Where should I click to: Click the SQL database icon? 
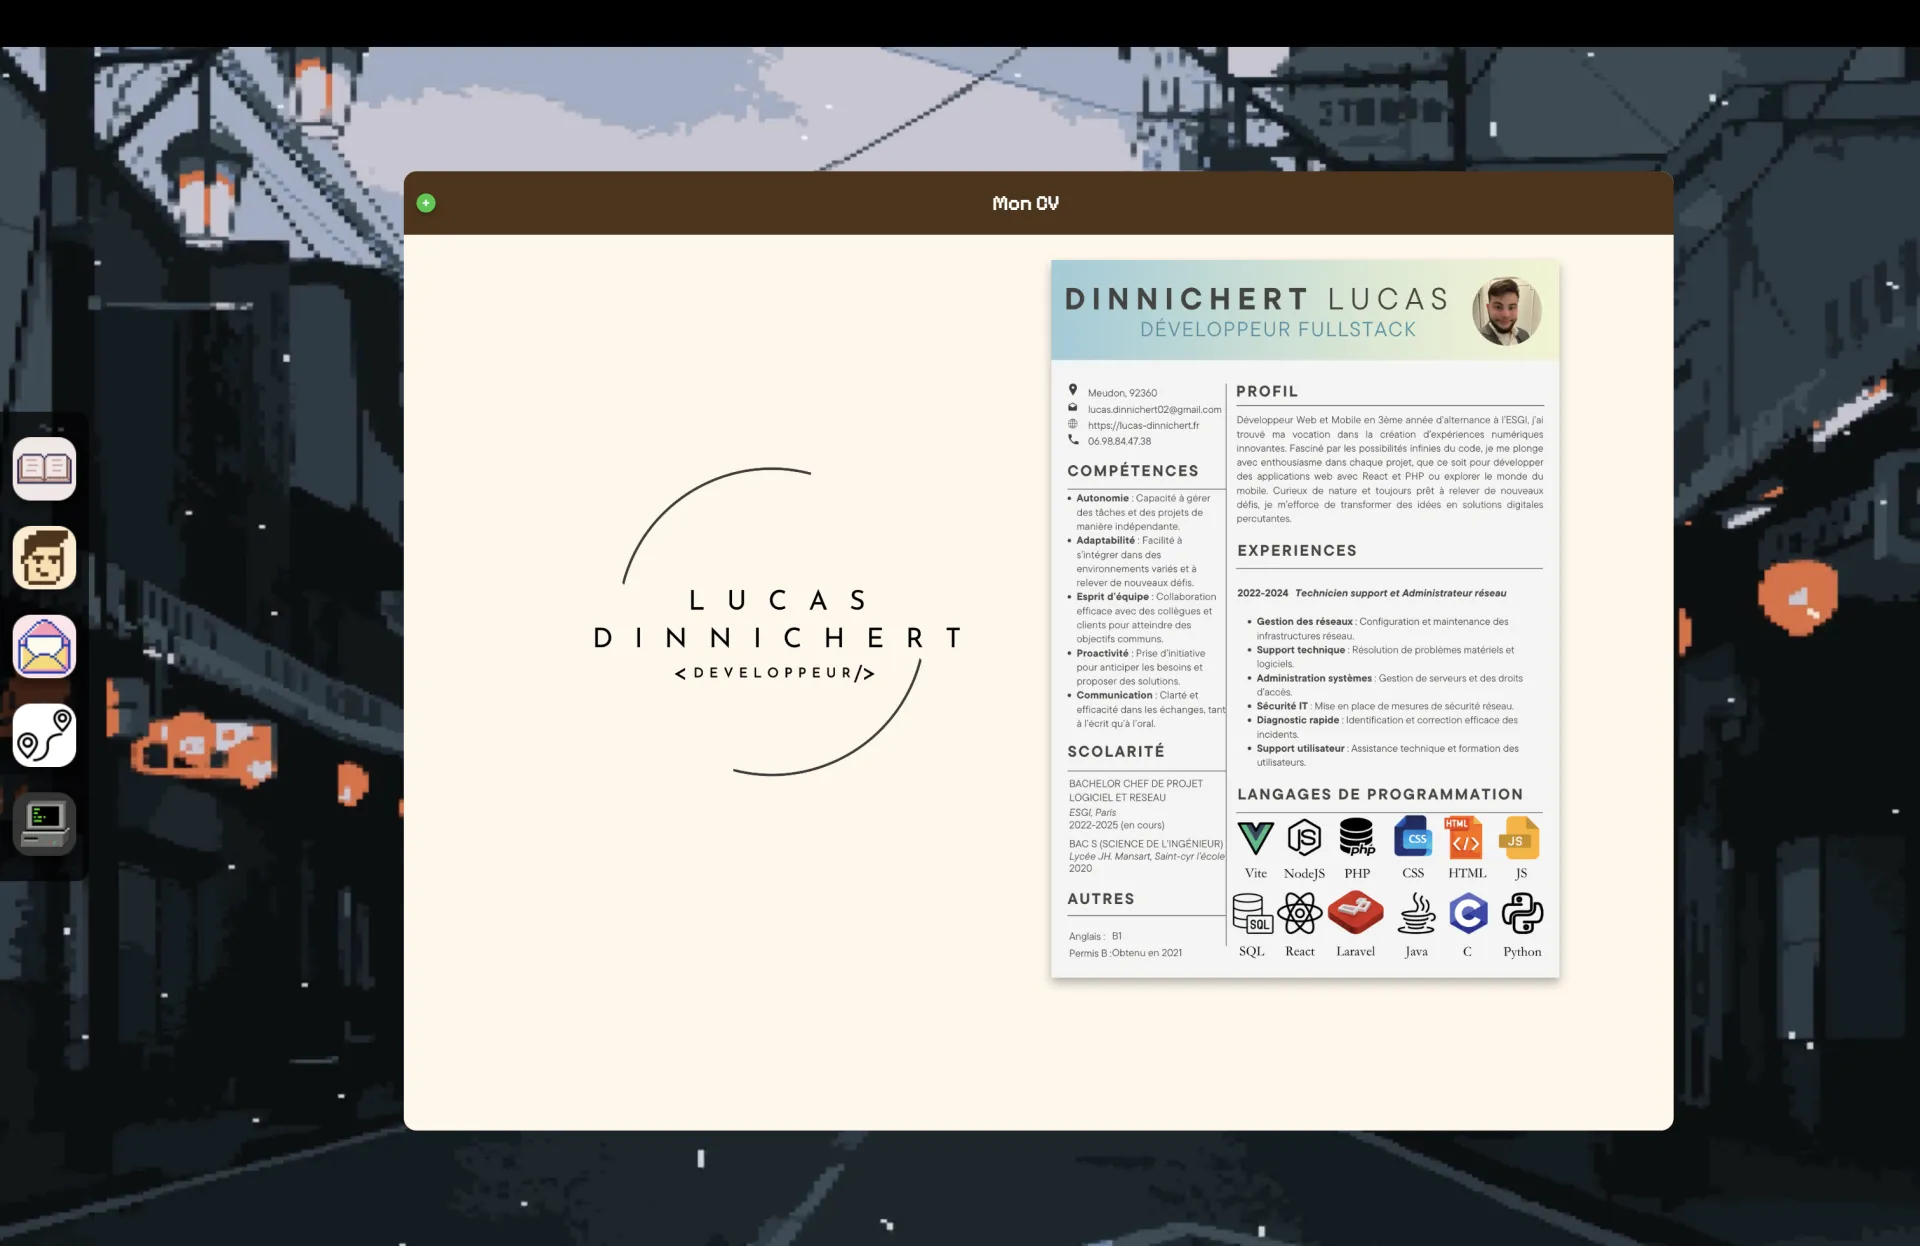pos(1252,913)
